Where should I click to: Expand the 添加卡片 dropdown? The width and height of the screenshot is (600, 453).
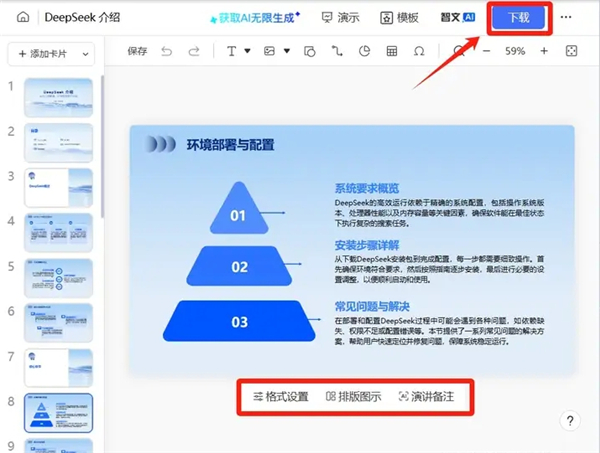[85, 53]
